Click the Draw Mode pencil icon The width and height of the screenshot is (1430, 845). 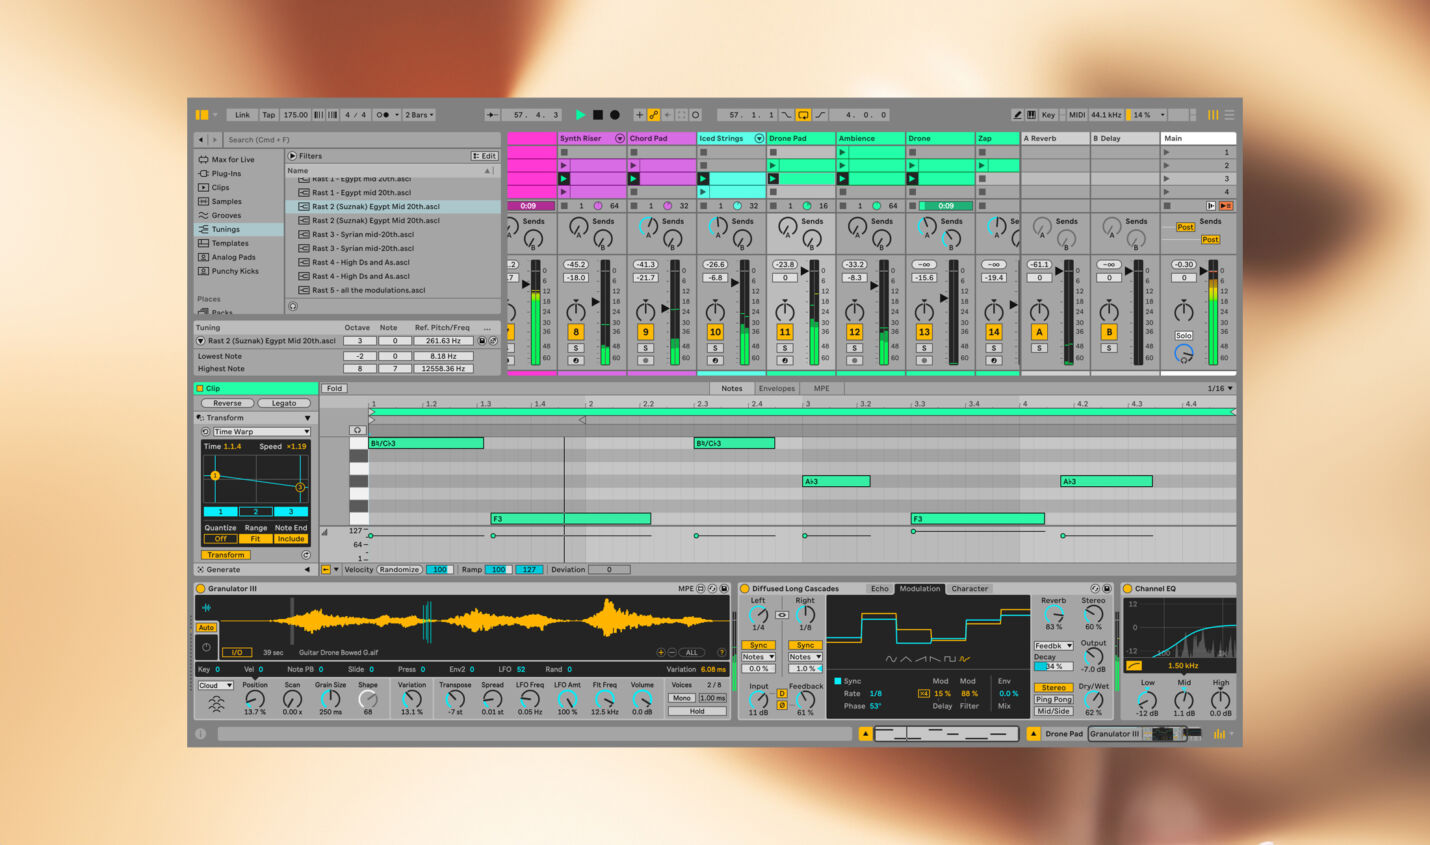[x=1017, y=115]
